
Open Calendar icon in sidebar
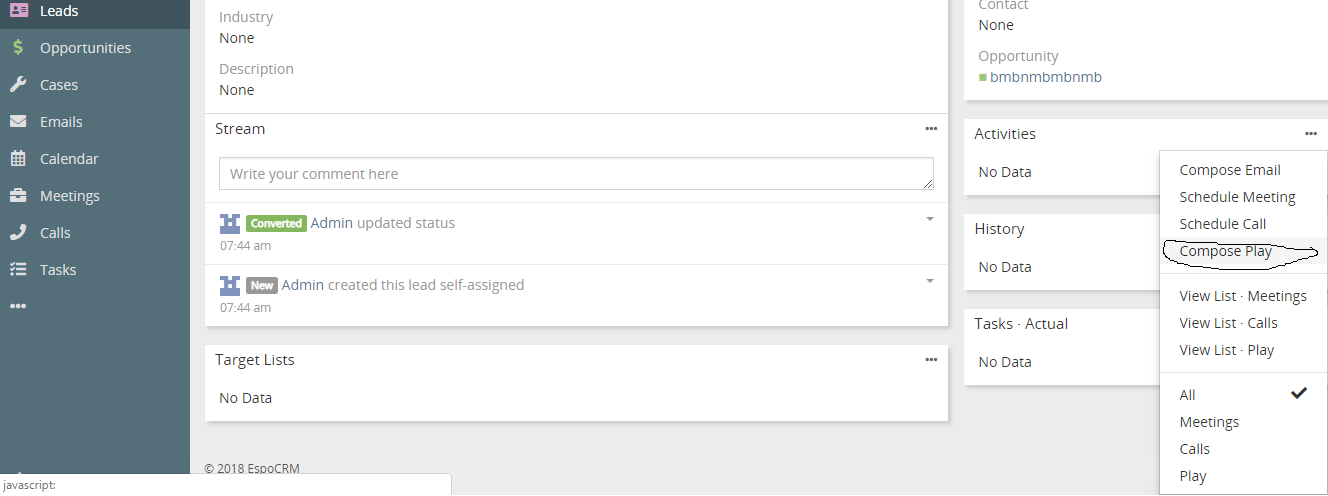point(18,159)
